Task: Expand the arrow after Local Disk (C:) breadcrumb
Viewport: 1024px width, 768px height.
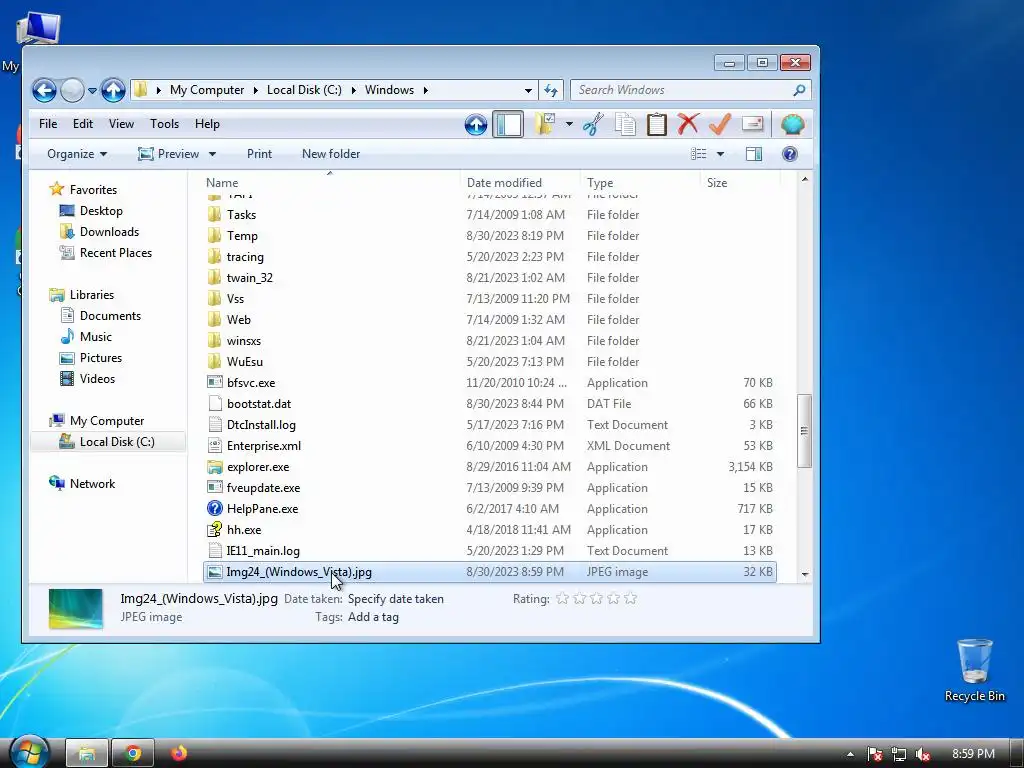Action: 353,90
